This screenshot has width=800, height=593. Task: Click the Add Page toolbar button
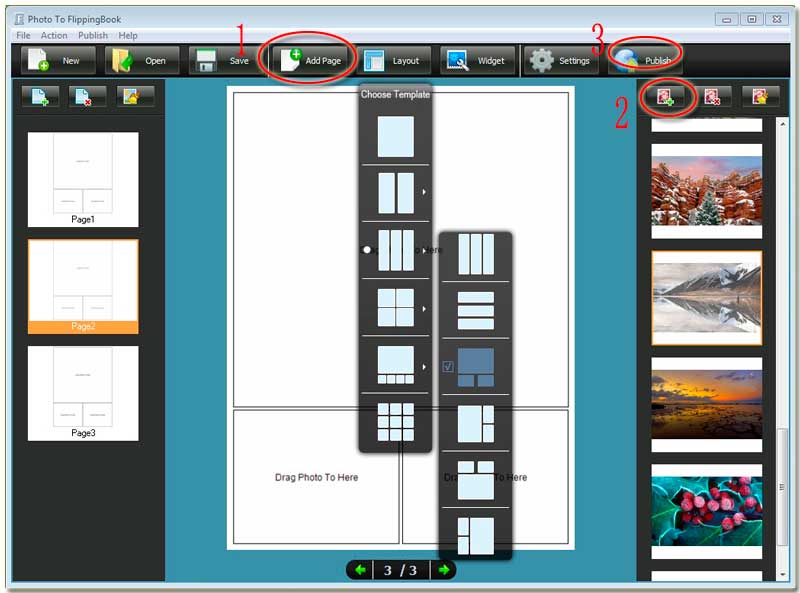[x=310, y=61]
